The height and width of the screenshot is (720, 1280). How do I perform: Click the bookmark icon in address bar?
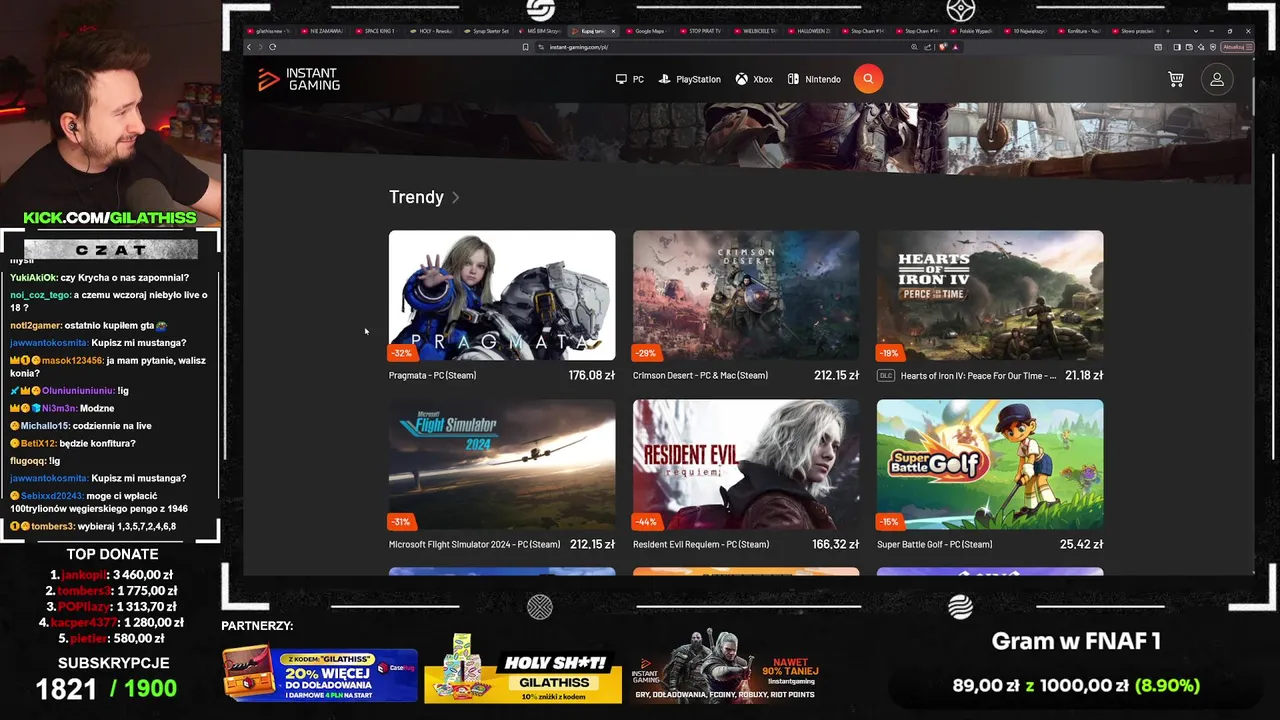click(525, 47)
